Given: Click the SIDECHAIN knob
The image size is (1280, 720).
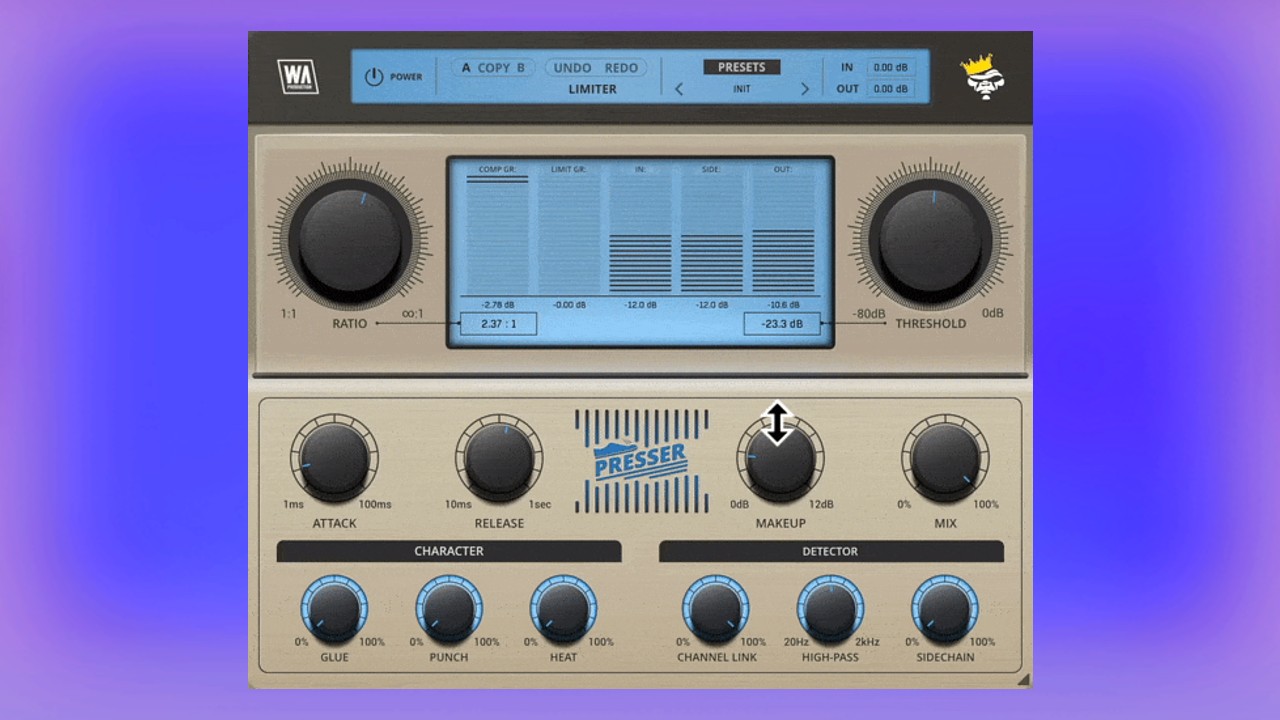Looking at the screenshot, I should click(x=945, y=610).
